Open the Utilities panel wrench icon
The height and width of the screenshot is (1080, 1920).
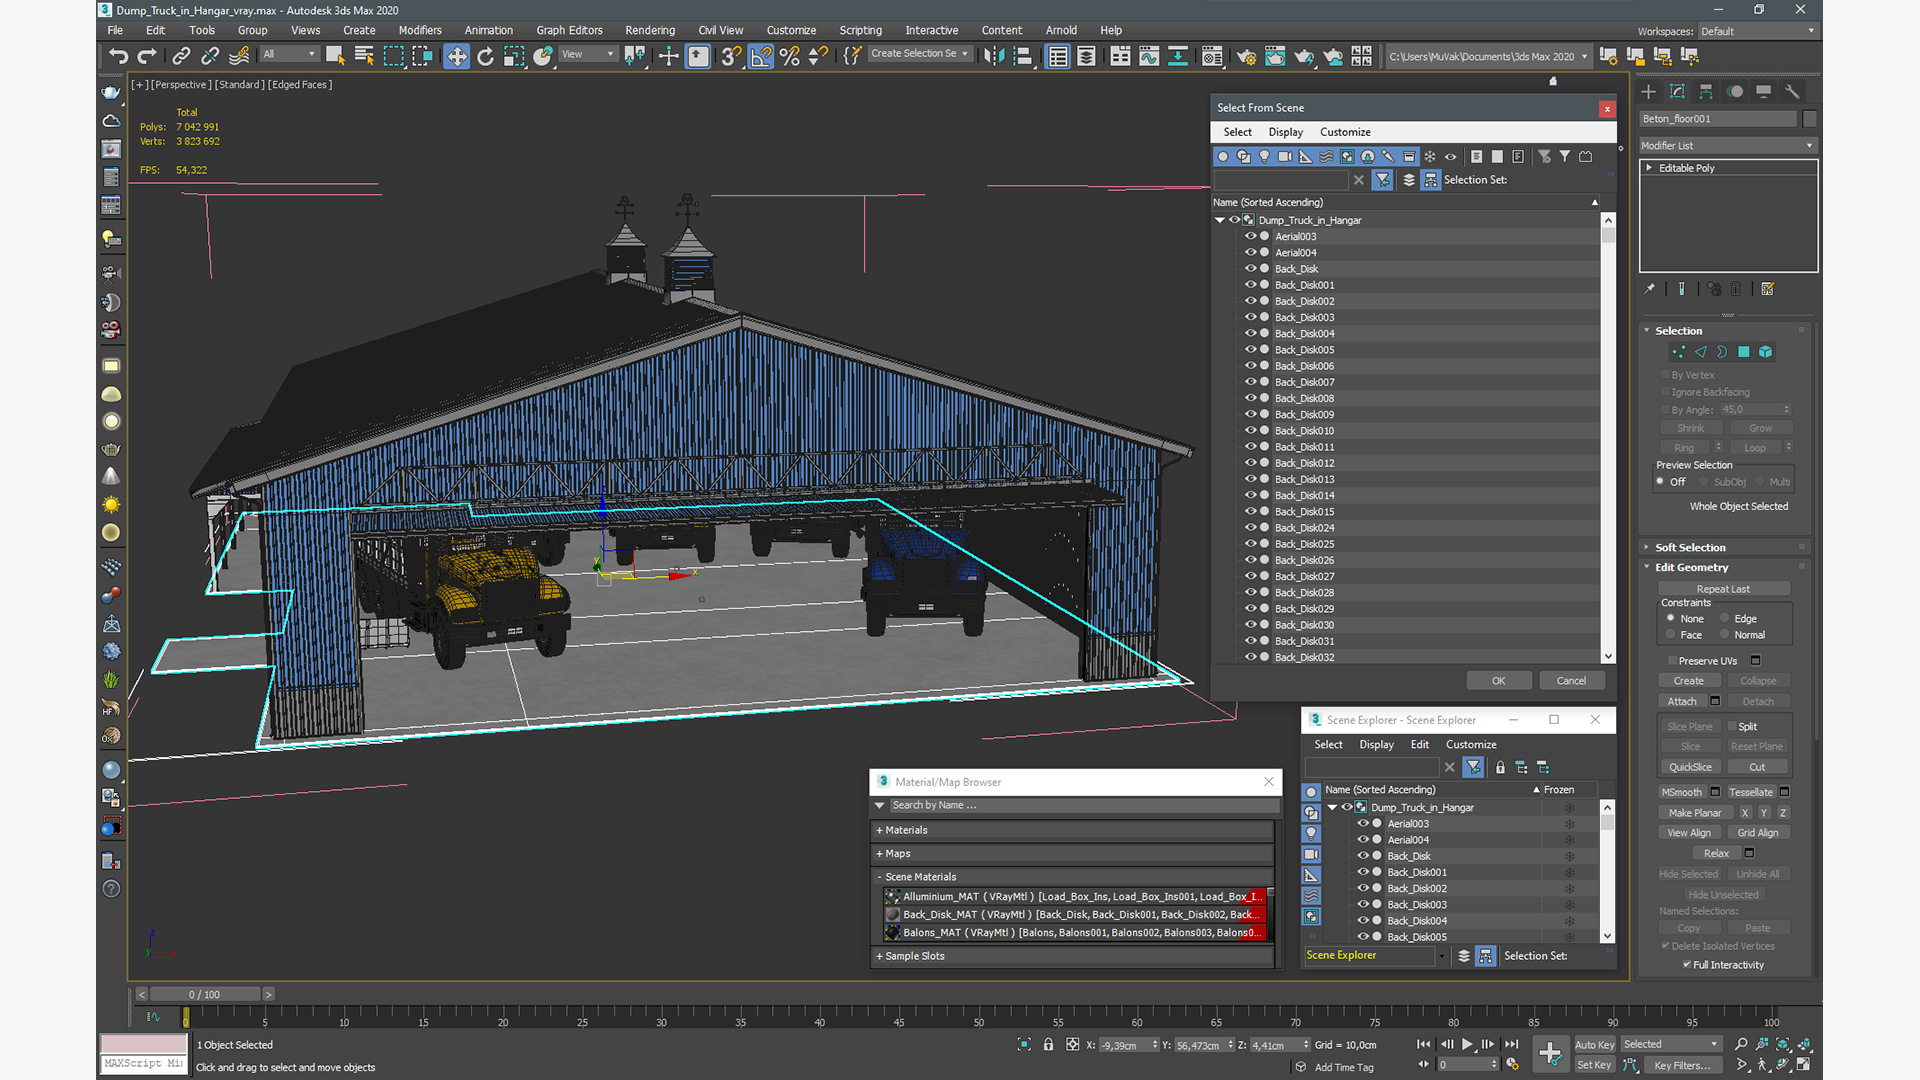pyautogui.click(x=1792, y=91)
